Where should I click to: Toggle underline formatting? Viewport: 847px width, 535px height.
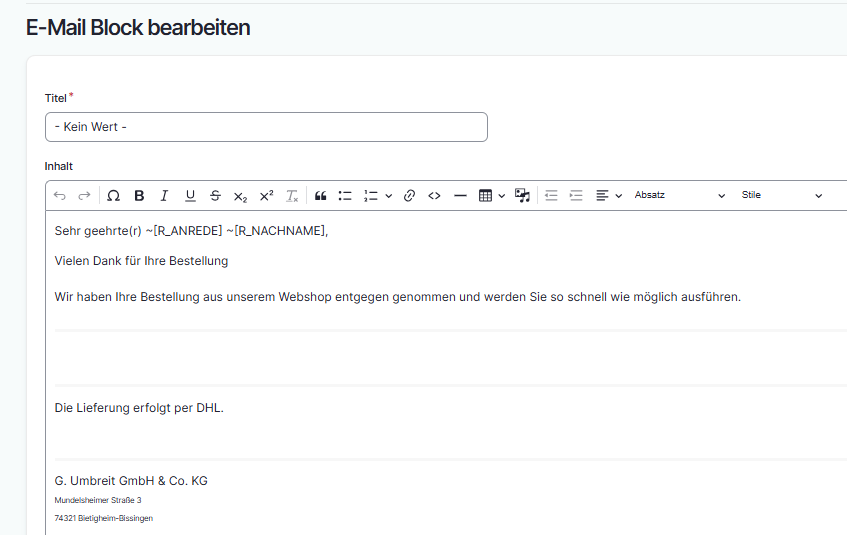[x=190, y=196]
